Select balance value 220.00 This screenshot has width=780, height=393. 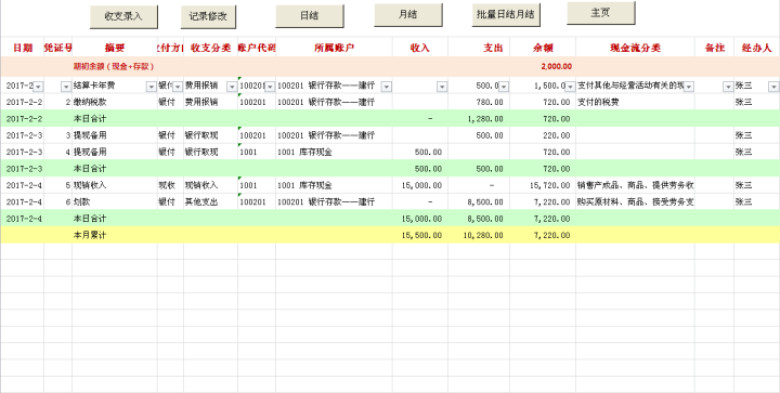click(557, 135)
